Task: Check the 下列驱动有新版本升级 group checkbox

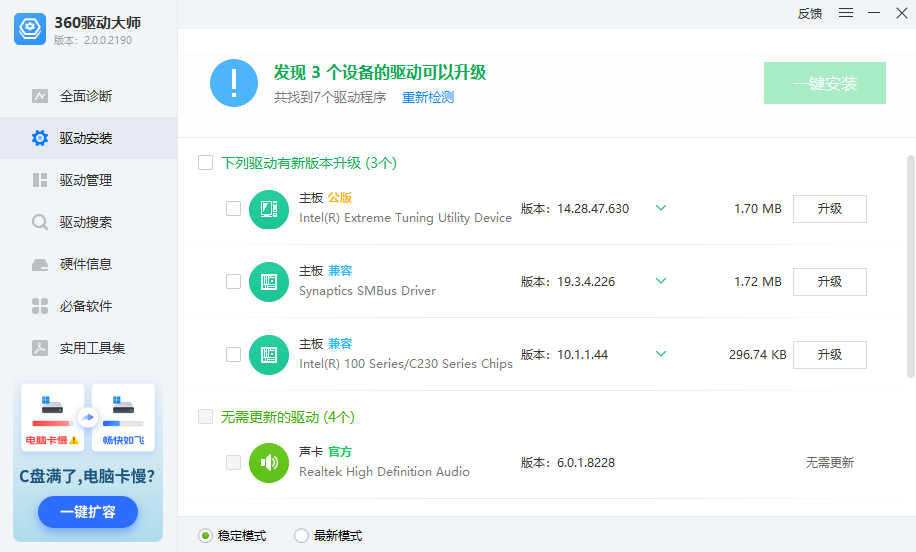Action: click(206, 162)
